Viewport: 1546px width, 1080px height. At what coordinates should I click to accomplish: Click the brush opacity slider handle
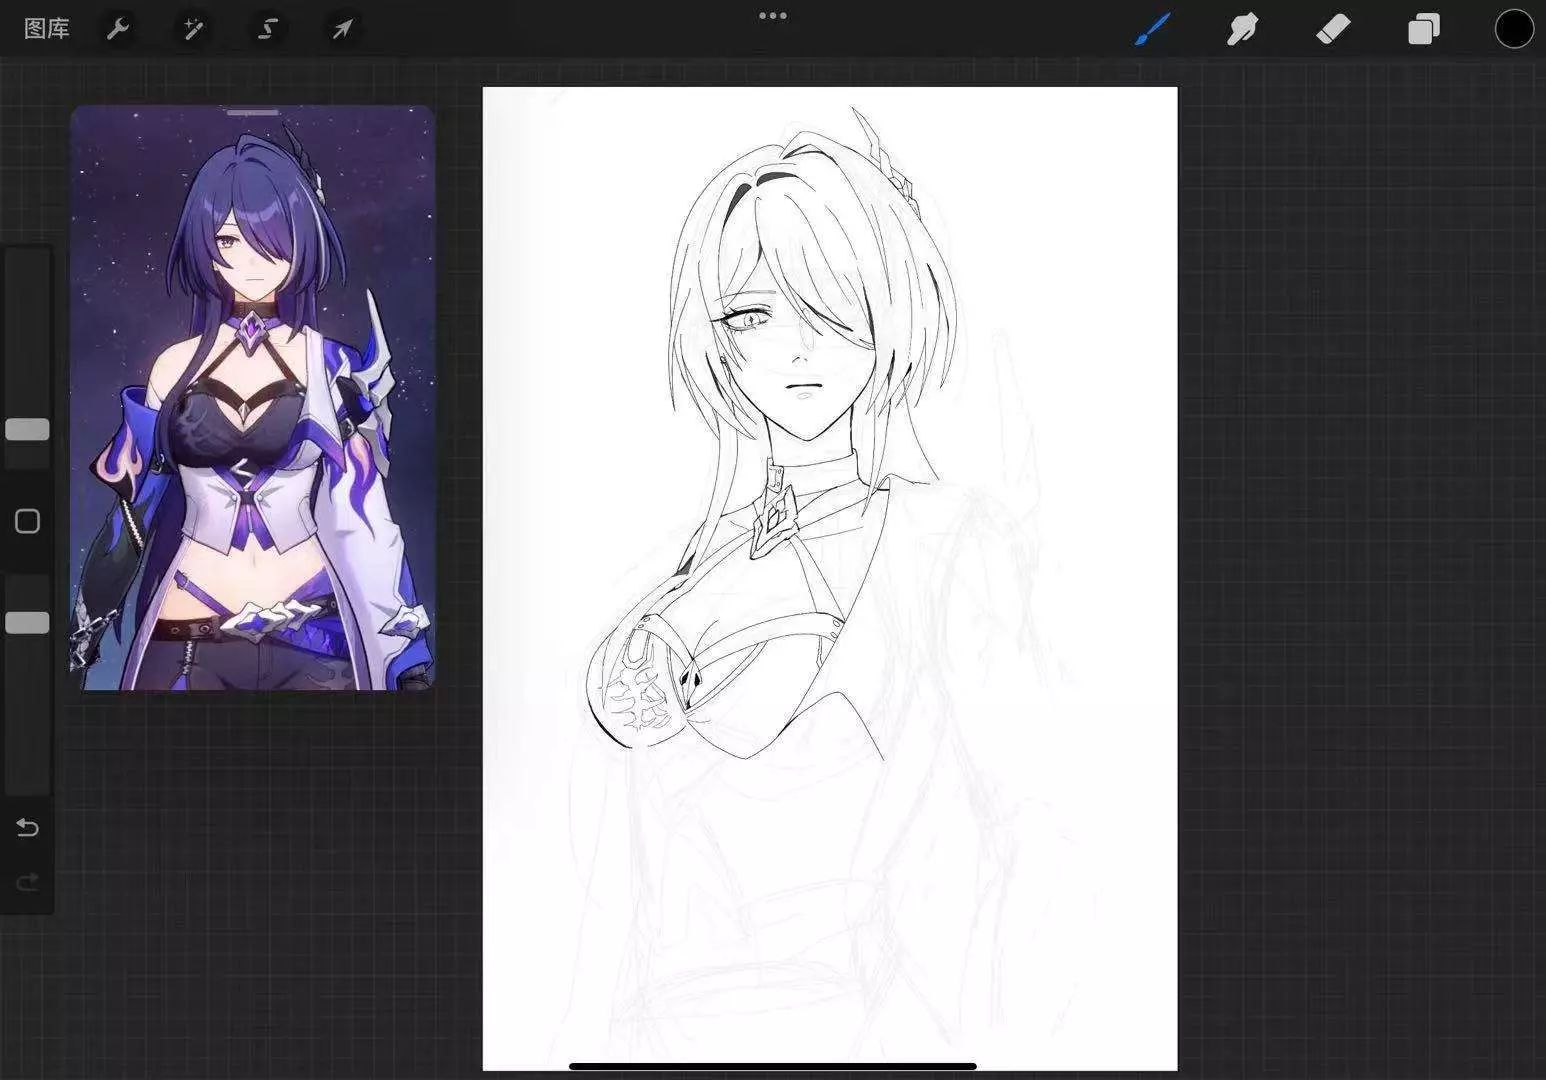coord(27,623)
